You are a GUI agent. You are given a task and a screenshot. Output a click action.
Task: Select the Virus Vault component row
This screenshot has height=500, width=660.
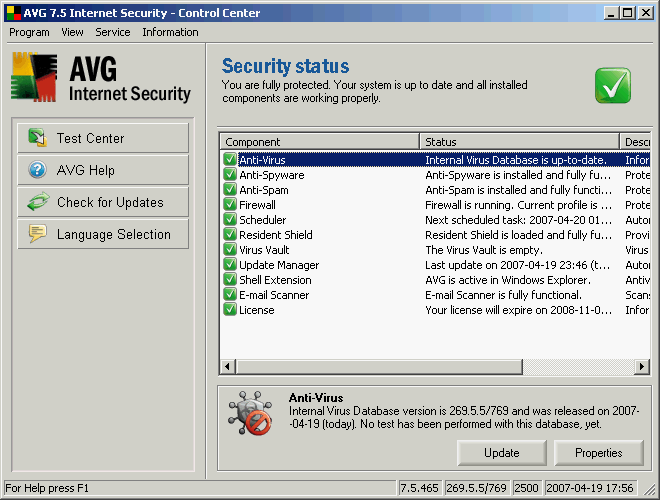(x=435, y=250)
